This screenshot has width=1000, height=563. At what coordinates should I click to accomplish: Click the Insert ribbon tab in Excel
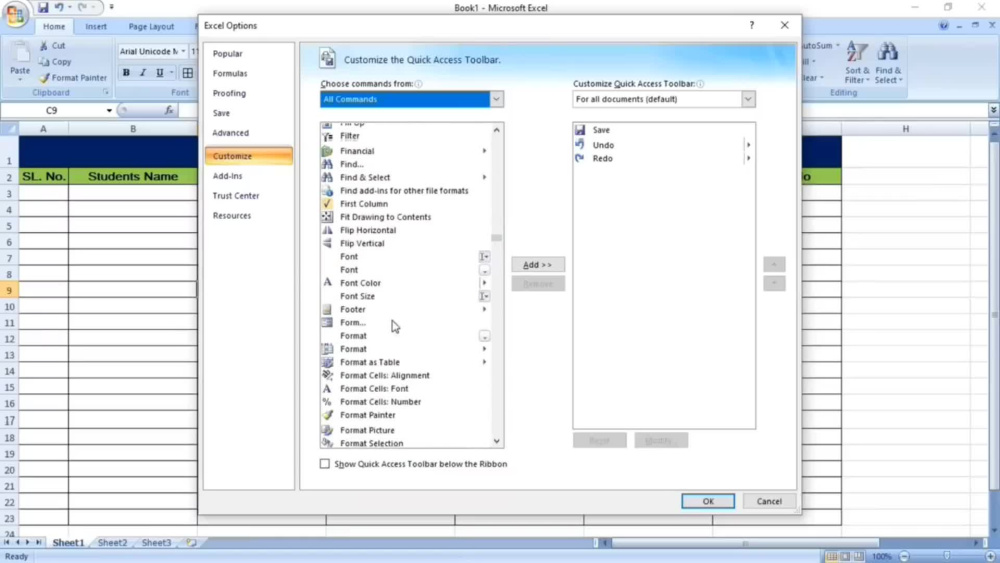[96, 27]
